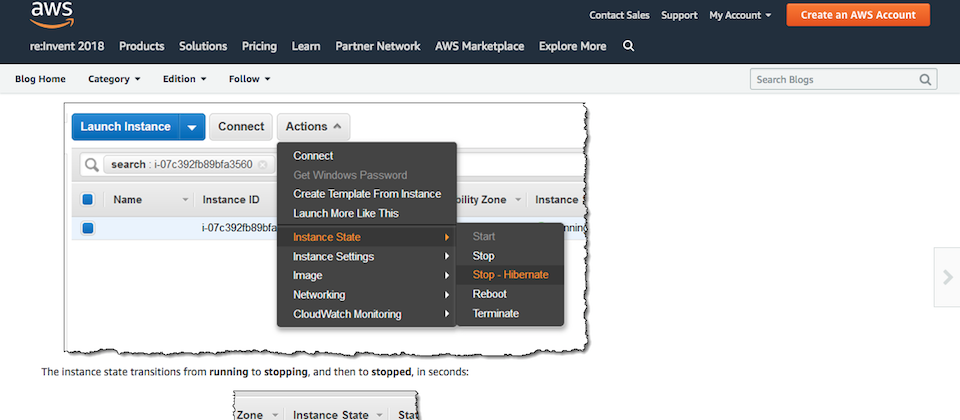The width and height of the screenshot is (960, 420).
Task: Click the Instance State column header below
Action: [x=331, y=414]
